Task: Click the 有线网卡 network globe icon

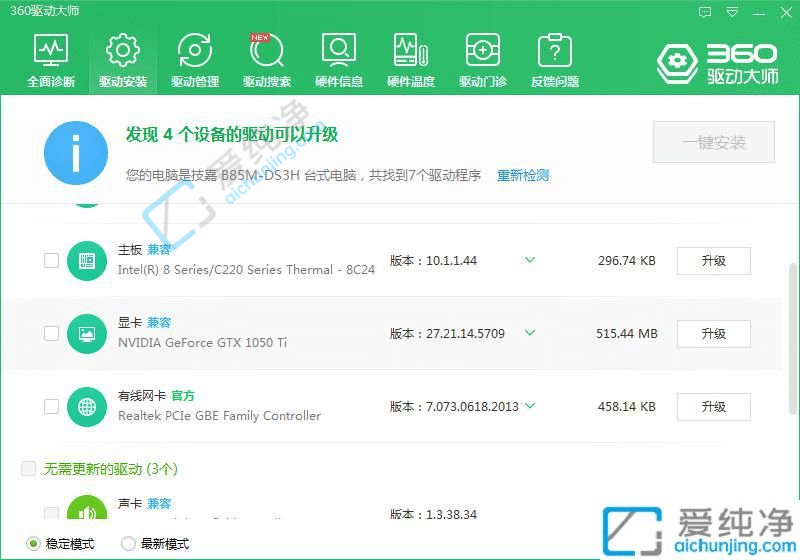Action: 87,406
